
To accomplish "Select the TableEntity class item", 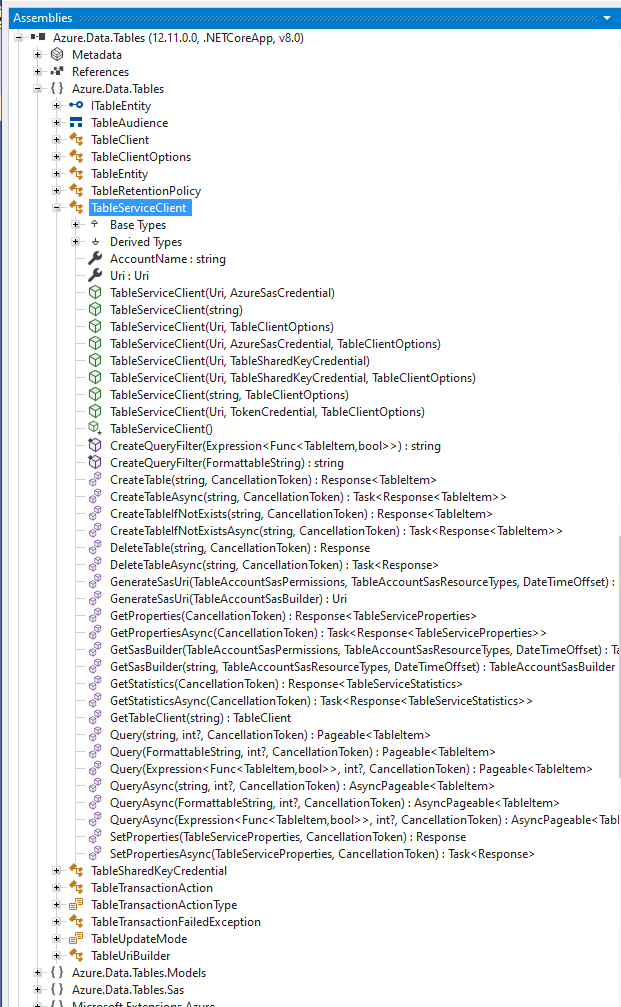I will (x=119, y=174).
